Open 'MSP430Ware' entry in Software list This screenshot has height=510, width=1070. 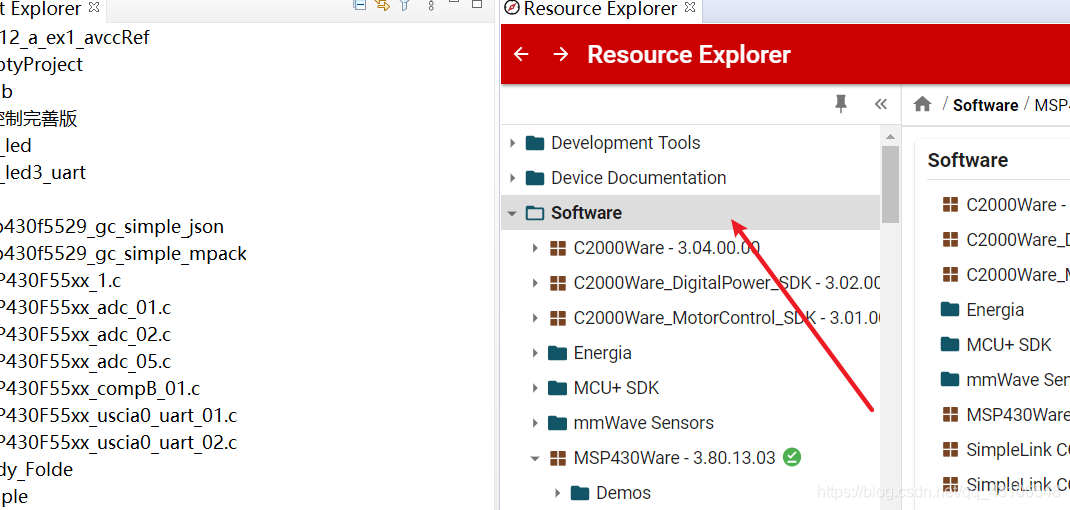click(1017, 414)
